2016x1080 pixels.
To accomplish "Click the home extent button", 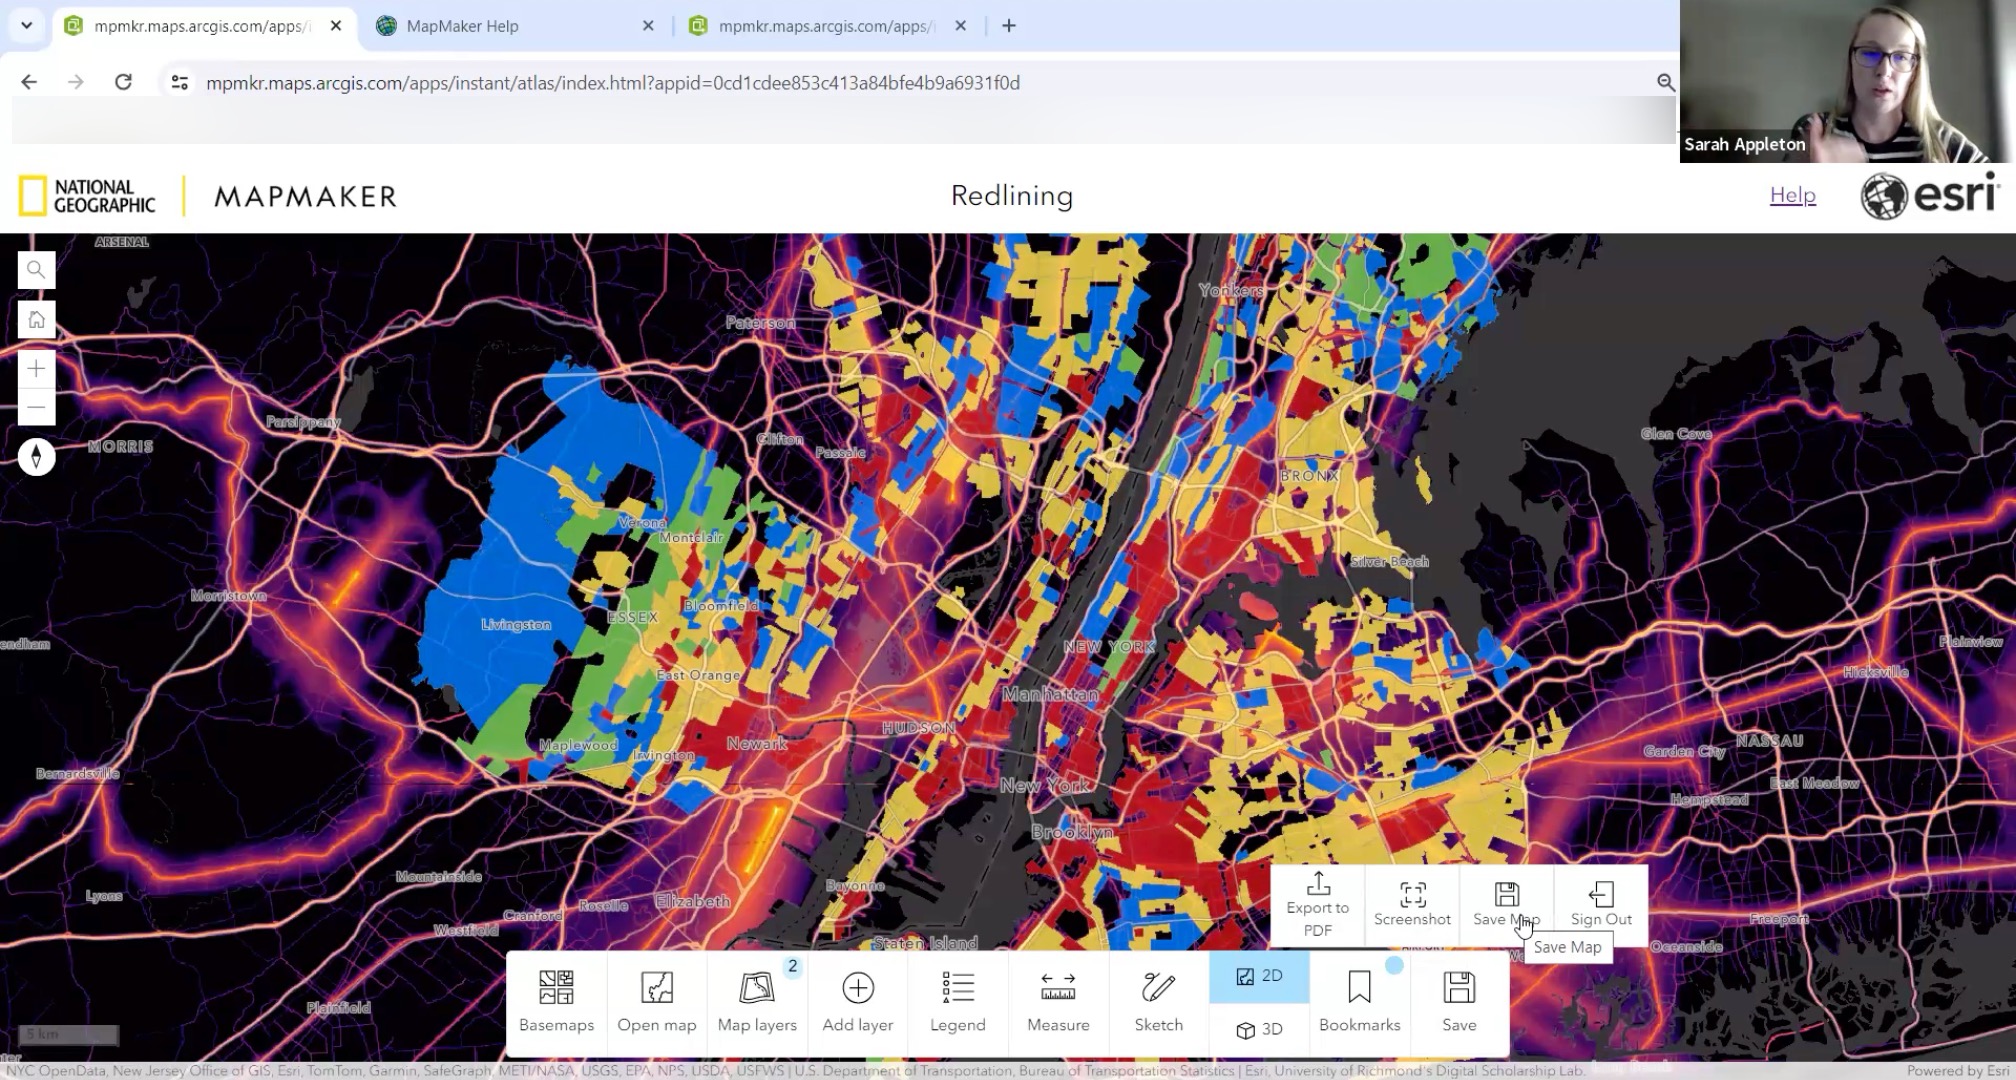I will [x=36, y=319].
